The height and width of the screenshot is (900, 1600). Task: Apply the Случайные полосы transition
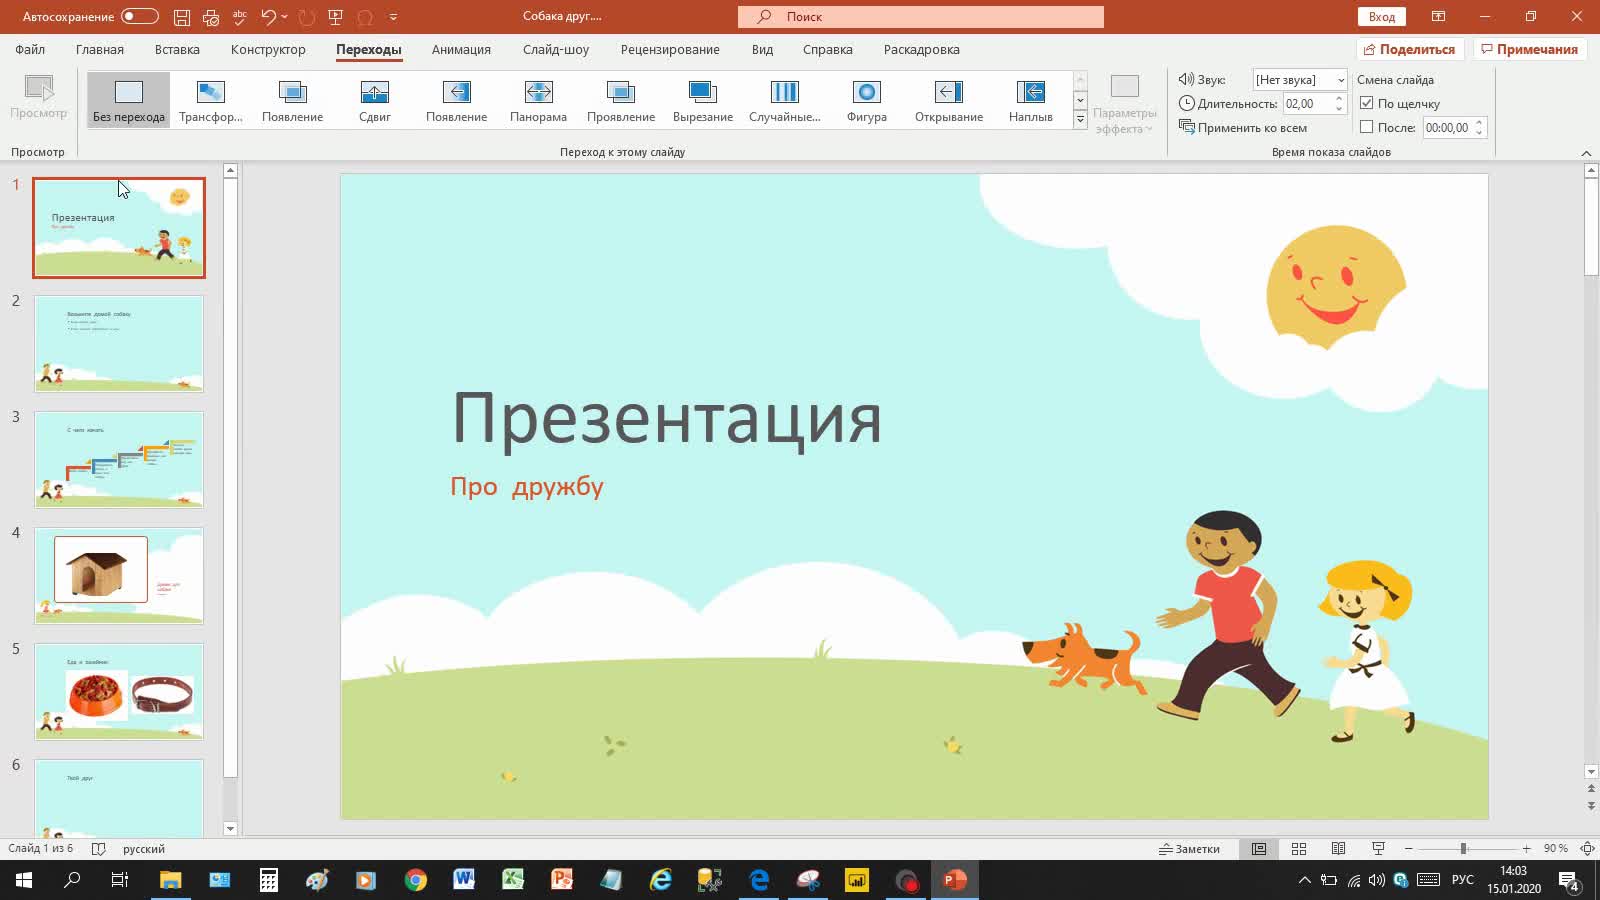pos(785,100)
